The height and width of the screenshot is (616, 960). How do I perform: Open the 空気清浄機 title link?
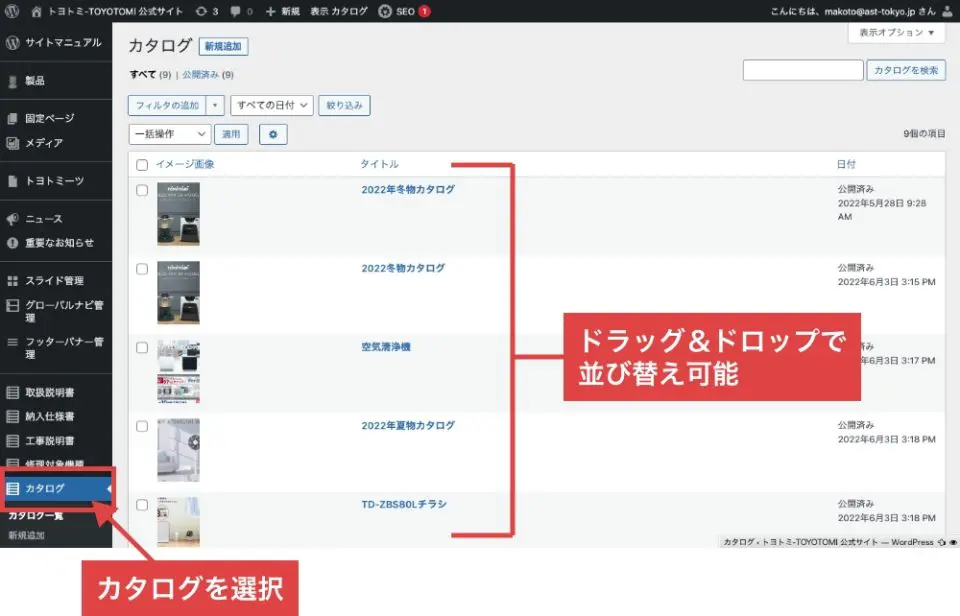point(386,347)
